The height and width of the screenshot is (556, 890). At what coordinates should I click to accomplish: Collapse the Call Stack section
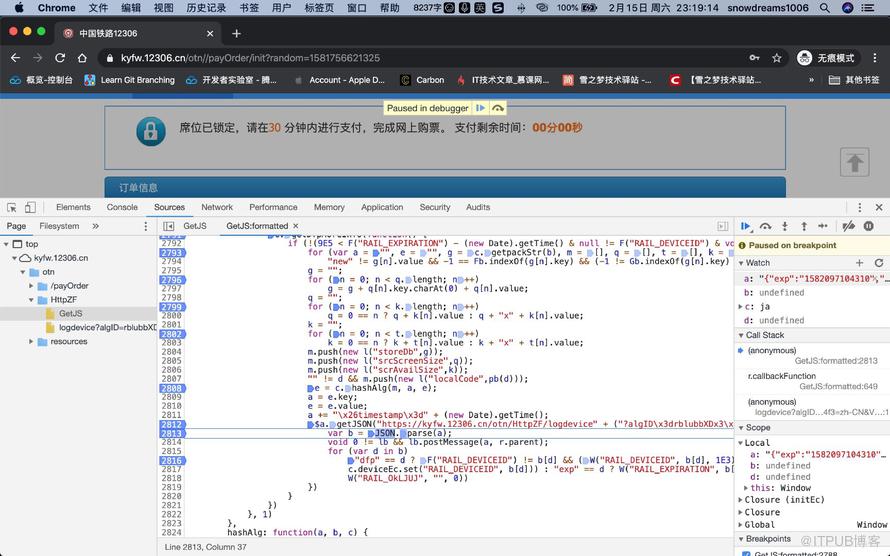741,335
